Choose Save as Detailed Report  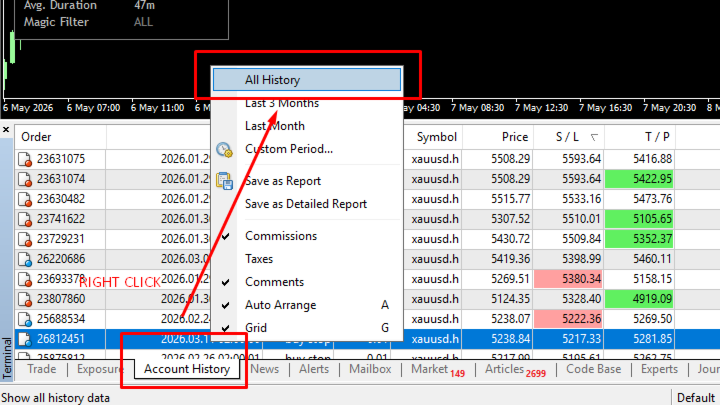click(306, 204)
